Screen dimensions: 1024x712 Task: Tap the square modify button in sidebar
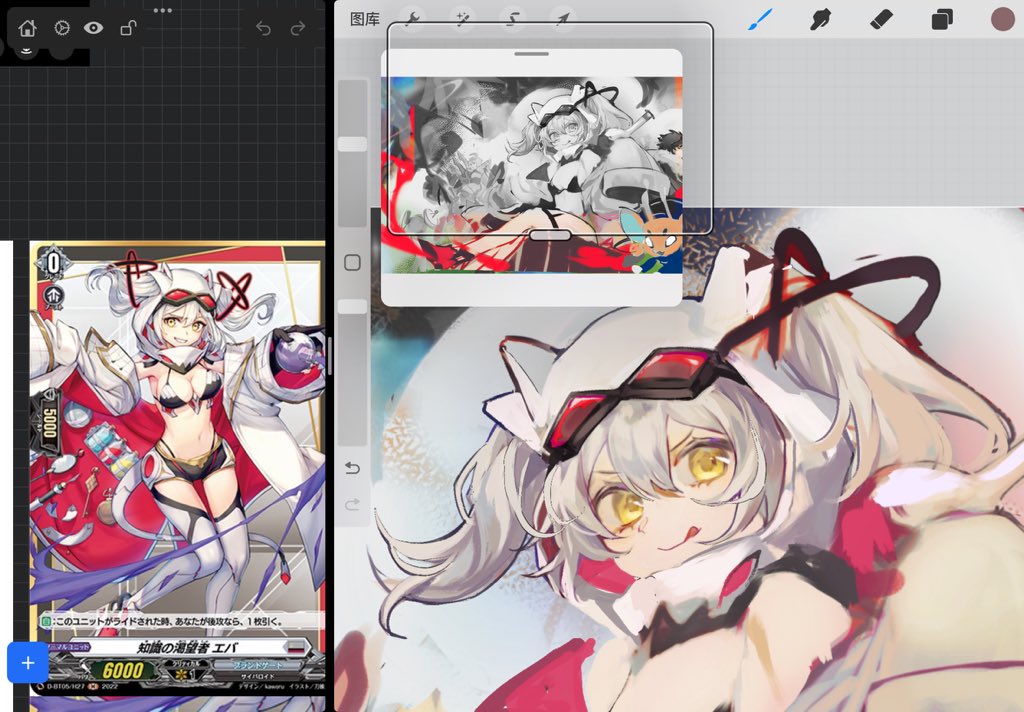pyautogui.click(x=352, y=263)
